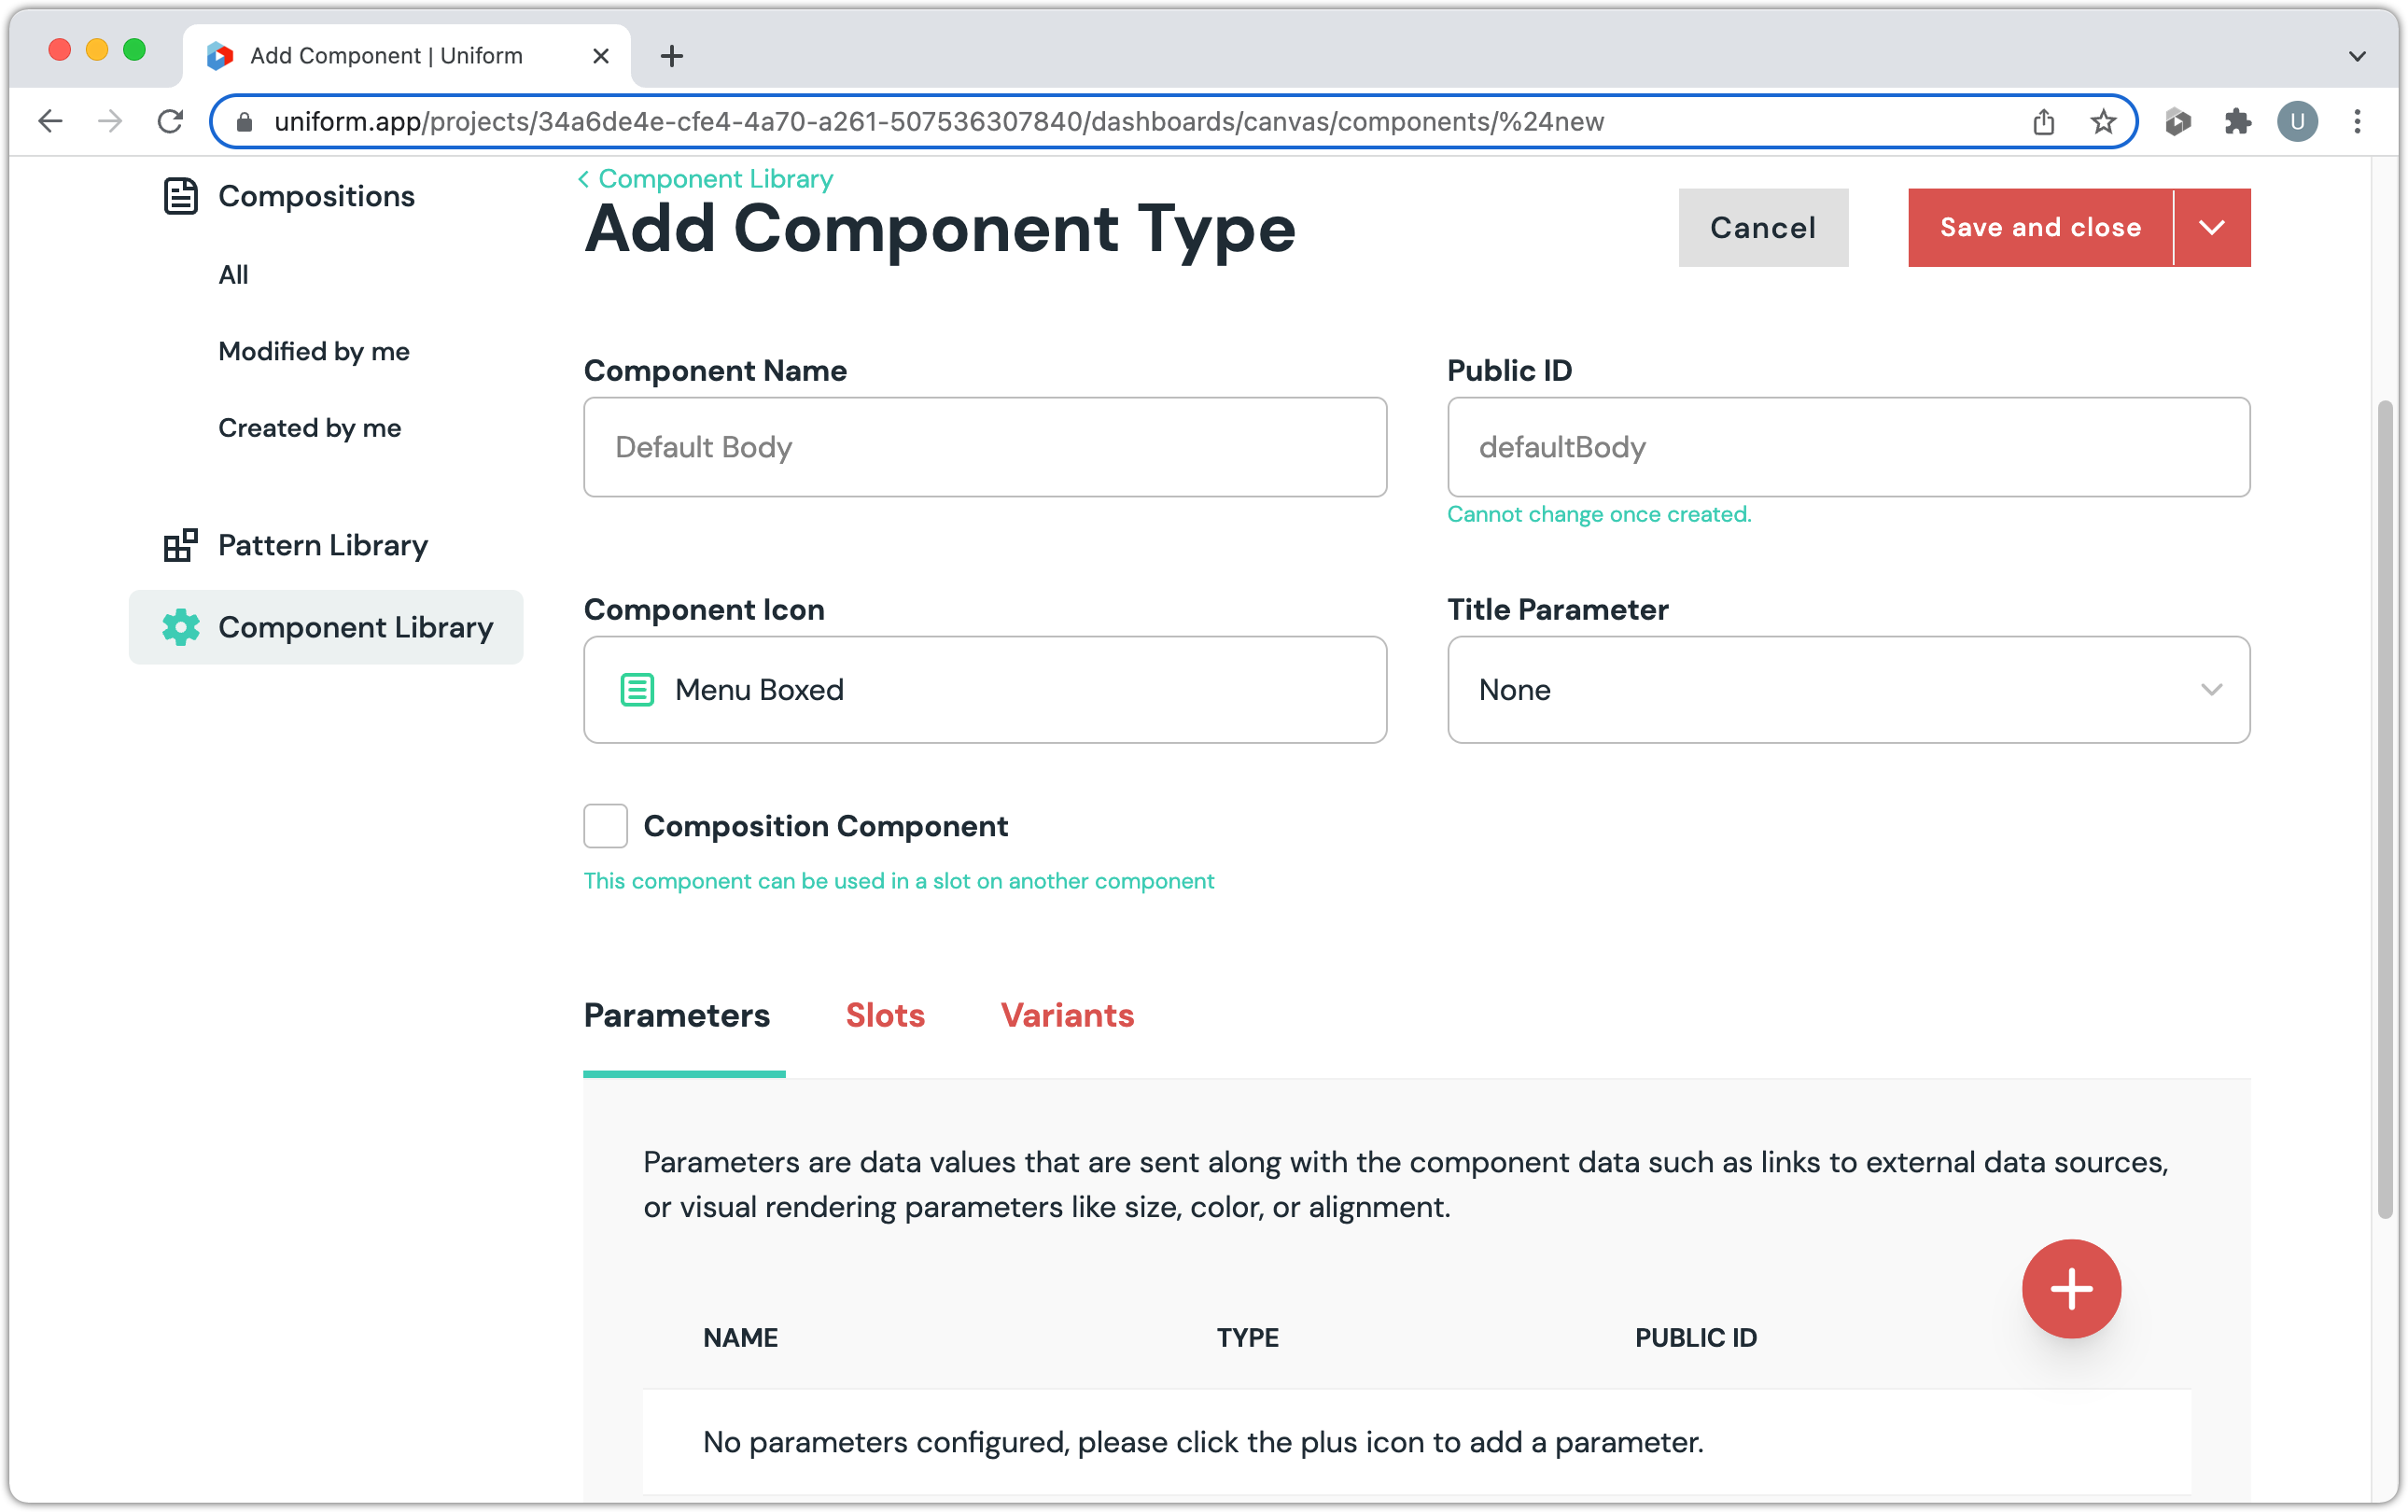Click the Compositions document icon in sidebar
The height and width of the screenshot is (1512, 2408).
[180, 196]
